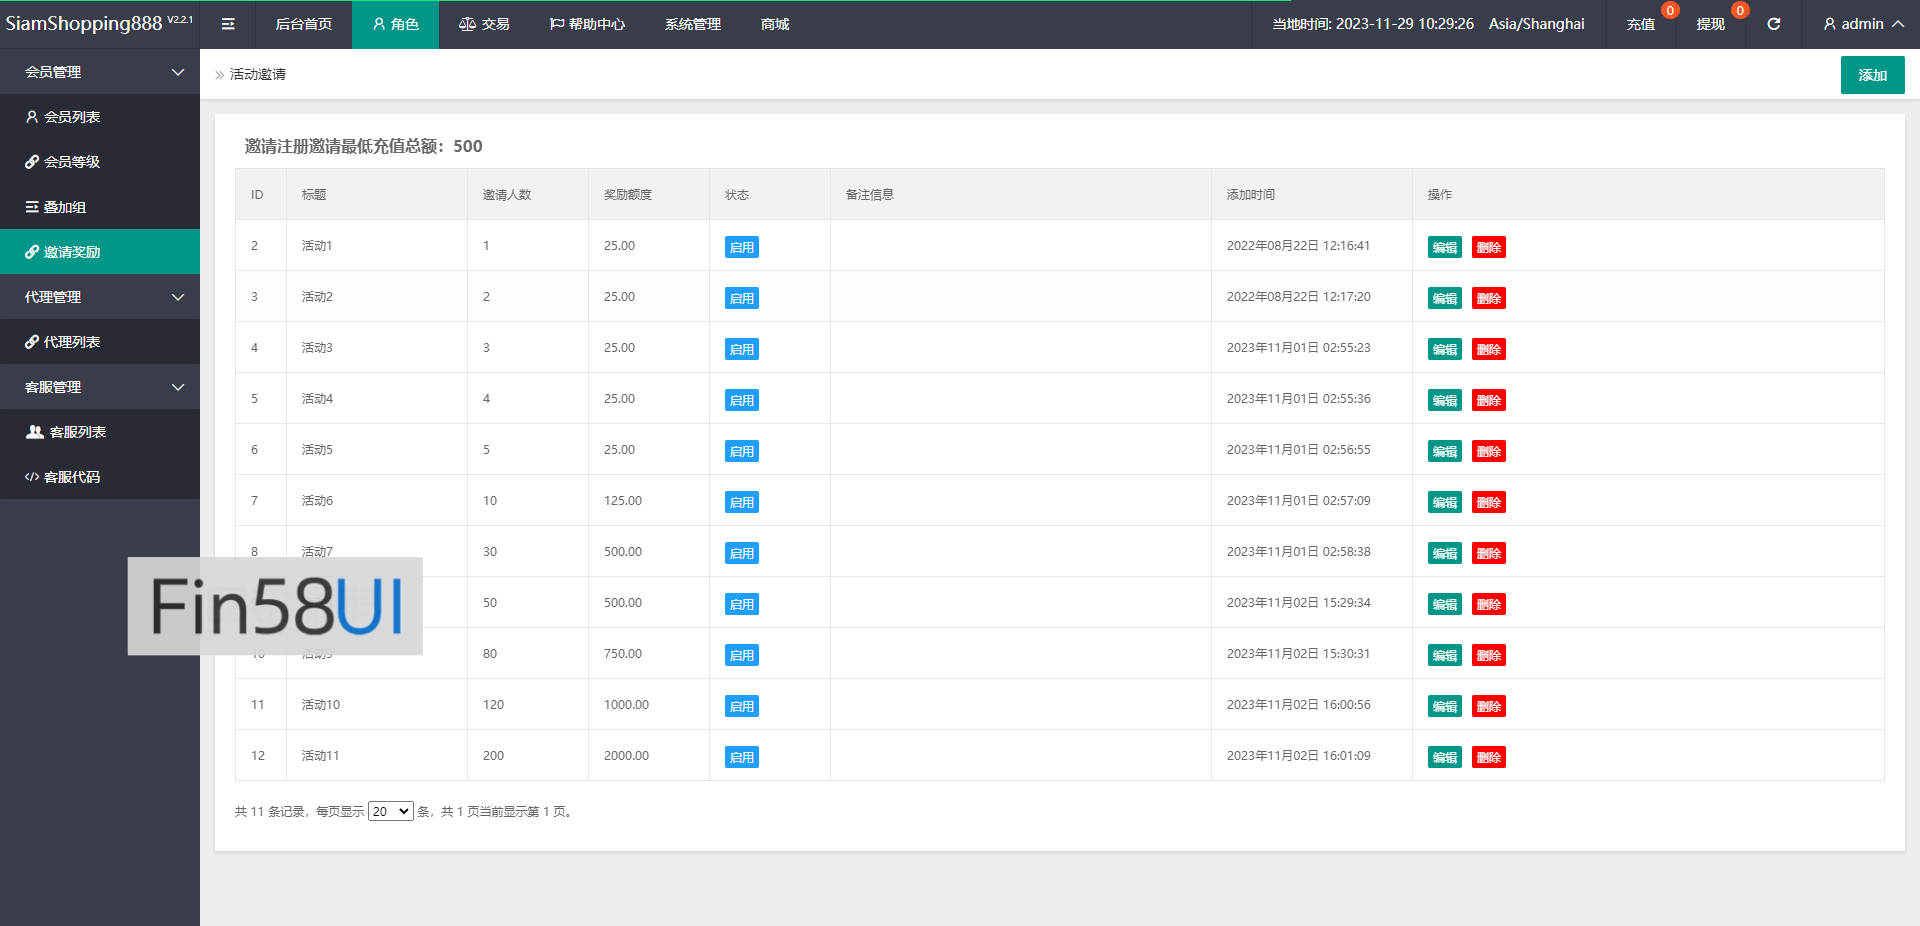This screenshot has height=926, width=1920.
Task: Open the per-page count dropdown showing 20
Action: click(391, 811)
